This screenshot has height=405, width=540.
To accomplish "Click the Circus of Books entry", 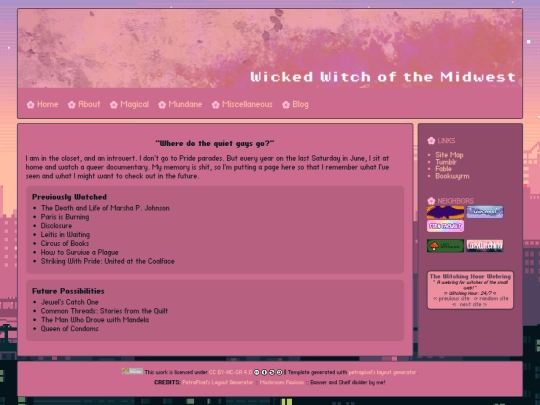I will [65, 243].
